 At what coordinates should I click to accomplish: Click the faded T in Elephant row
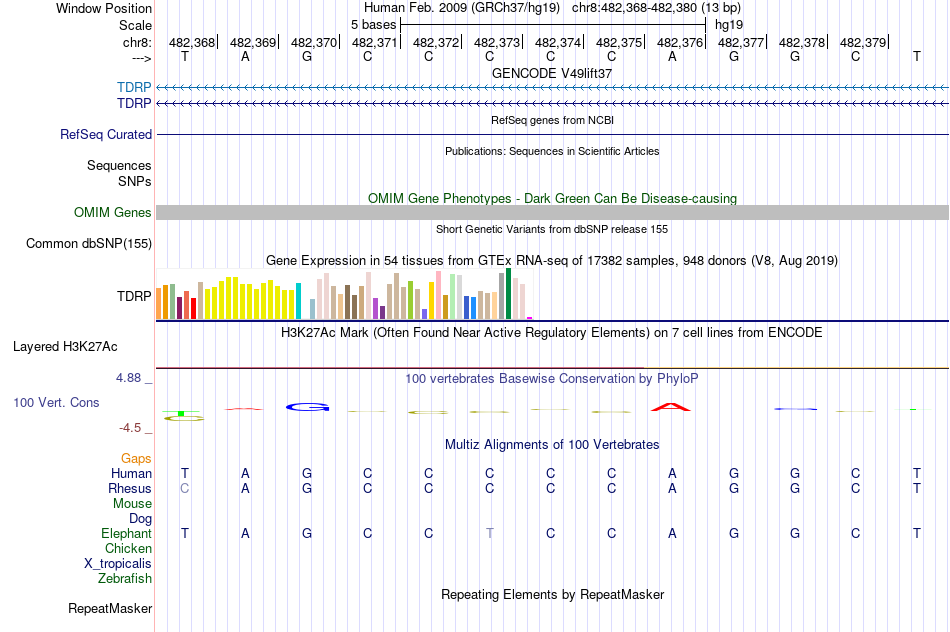pos(490,533)
